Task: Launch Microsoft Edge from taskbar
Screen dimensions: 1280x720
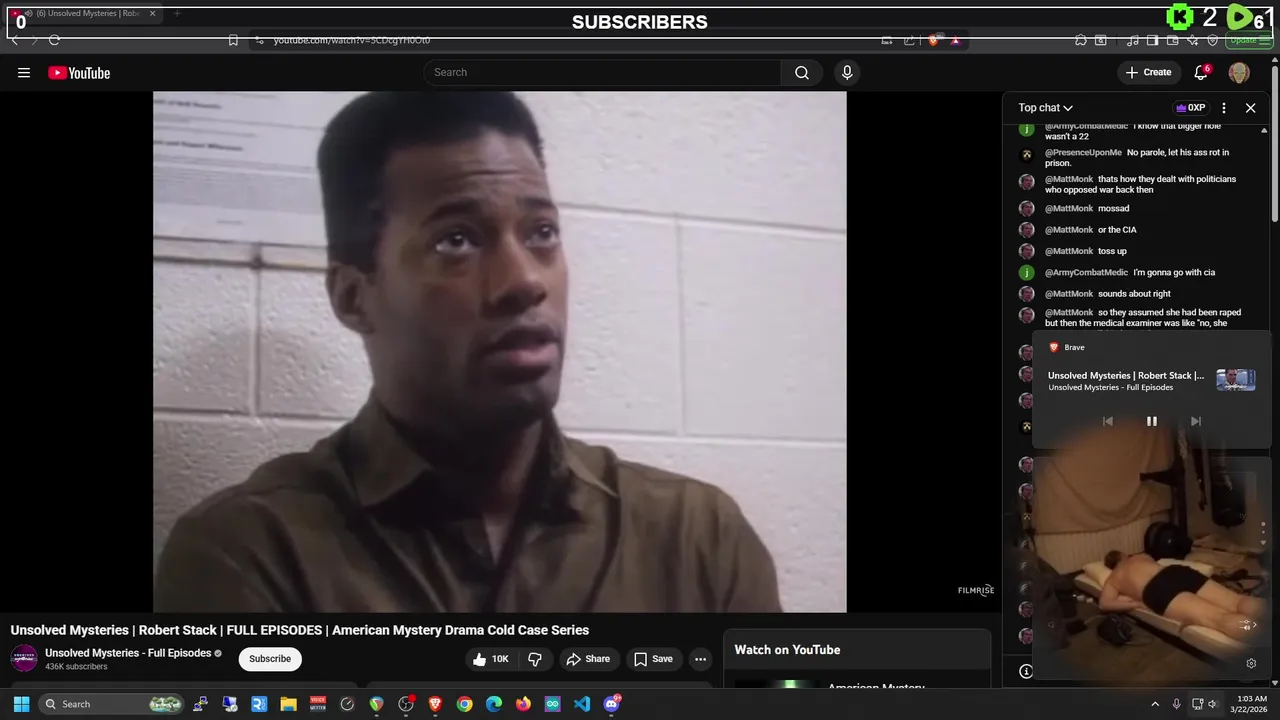Action: click(494, 704)
